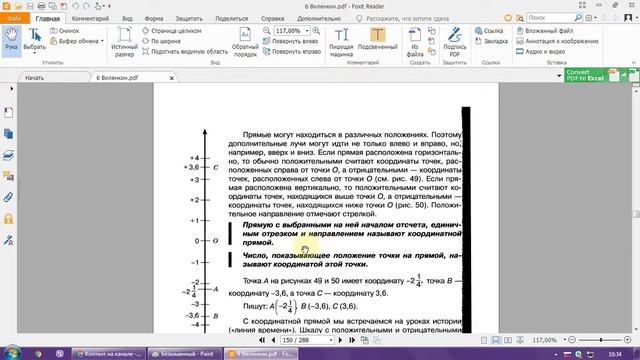The height and width of the screenshot is (360, 640).
Task: Open the Extras (Дополнительно) ribbon tab
Action: (x=319, y=18)
